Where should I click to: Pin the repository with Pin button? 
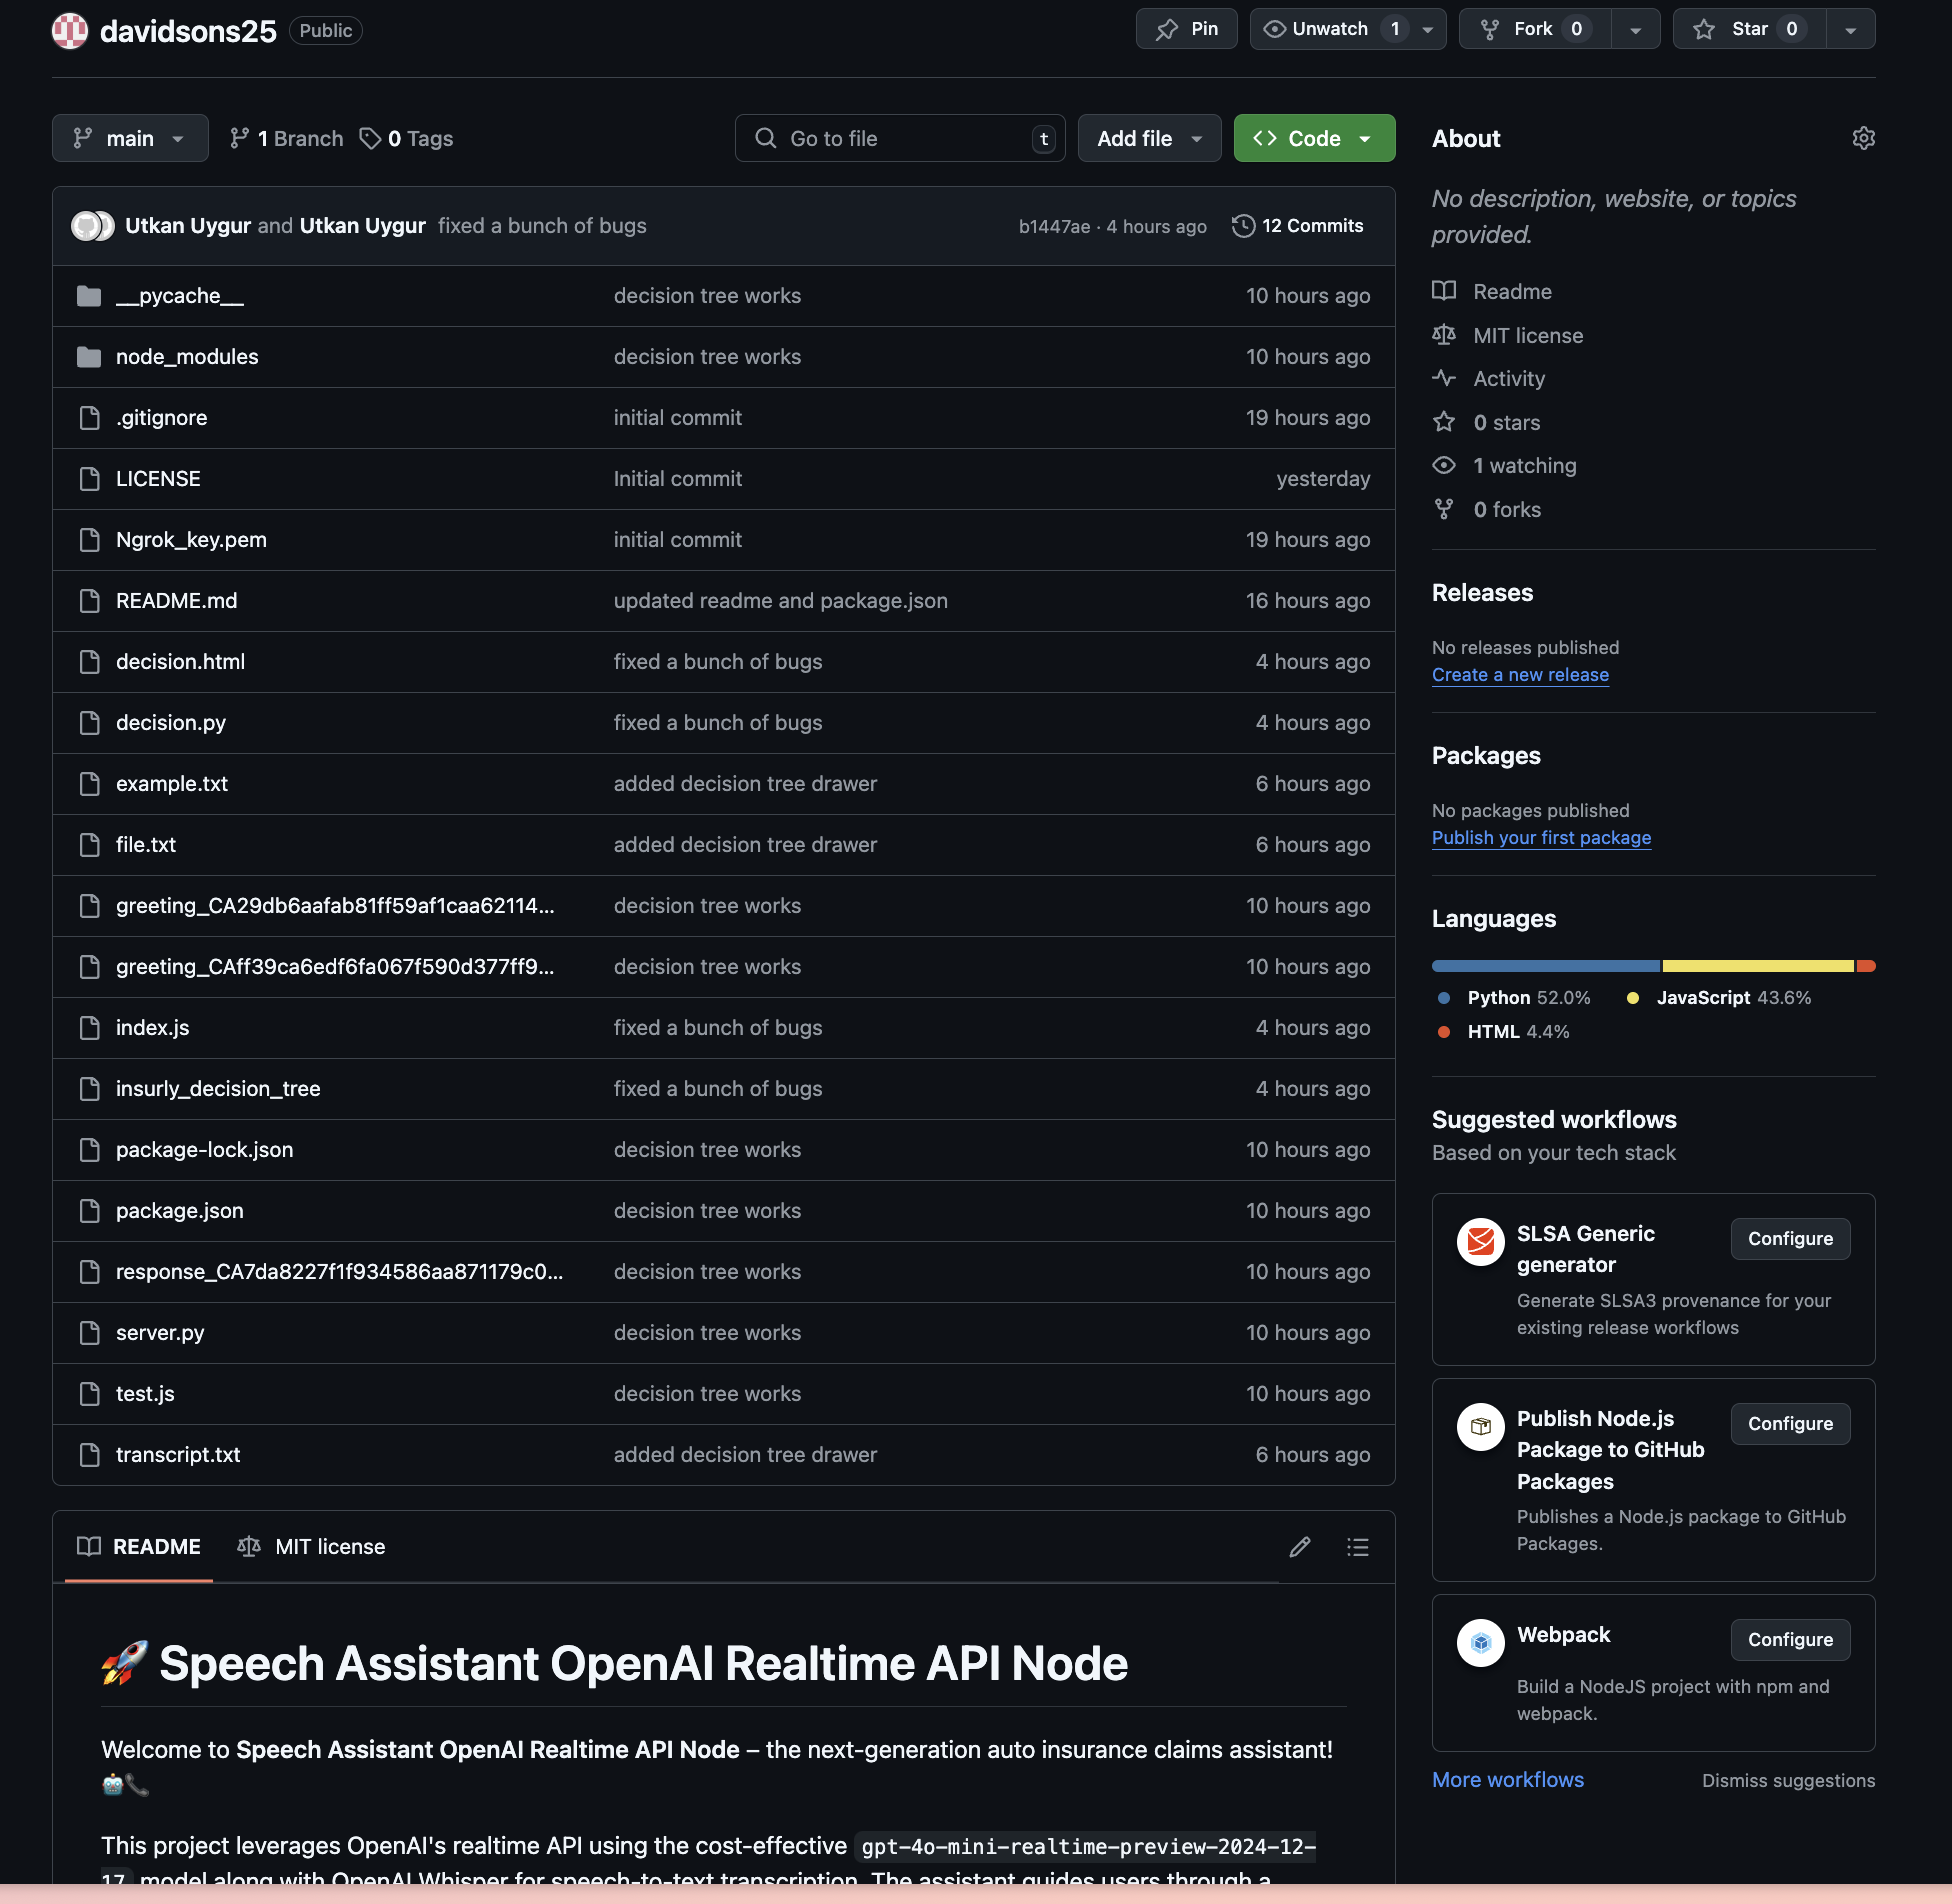(1186, 29)
